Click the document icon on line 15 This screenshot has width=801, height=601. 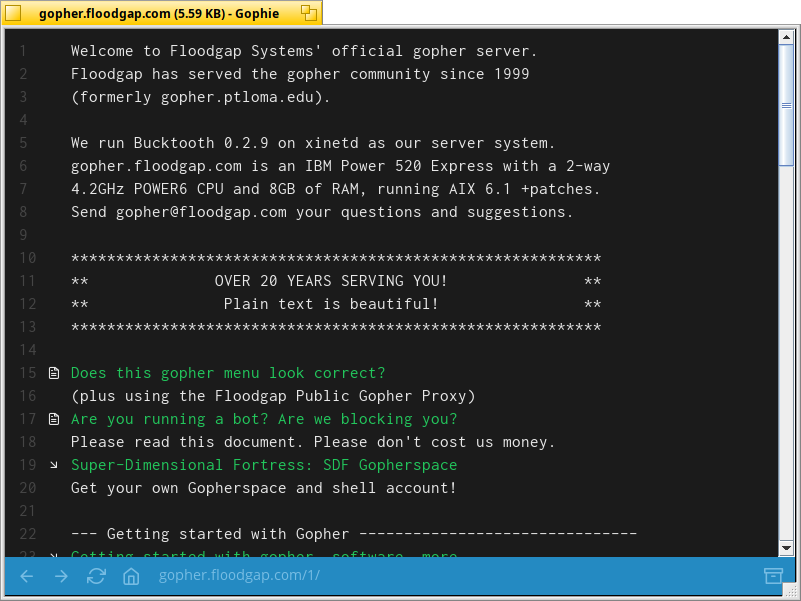(54, 373)
